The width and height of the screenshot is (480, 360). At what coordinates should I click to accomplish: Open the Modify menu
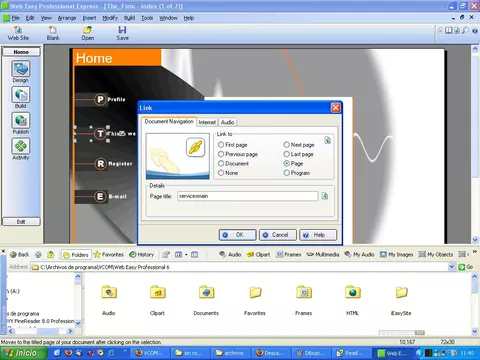click(x=110, y=18)
